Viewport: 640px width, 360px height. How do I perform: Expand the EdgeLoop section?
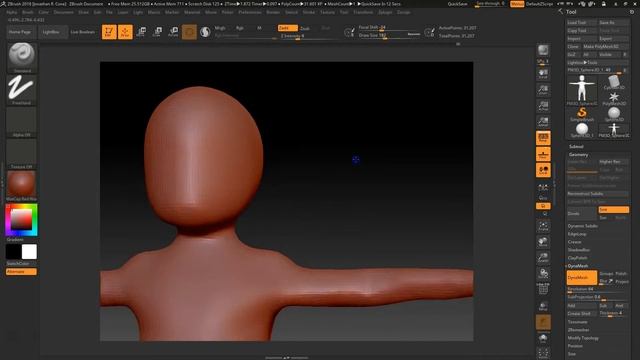click(x=577, y=234)
